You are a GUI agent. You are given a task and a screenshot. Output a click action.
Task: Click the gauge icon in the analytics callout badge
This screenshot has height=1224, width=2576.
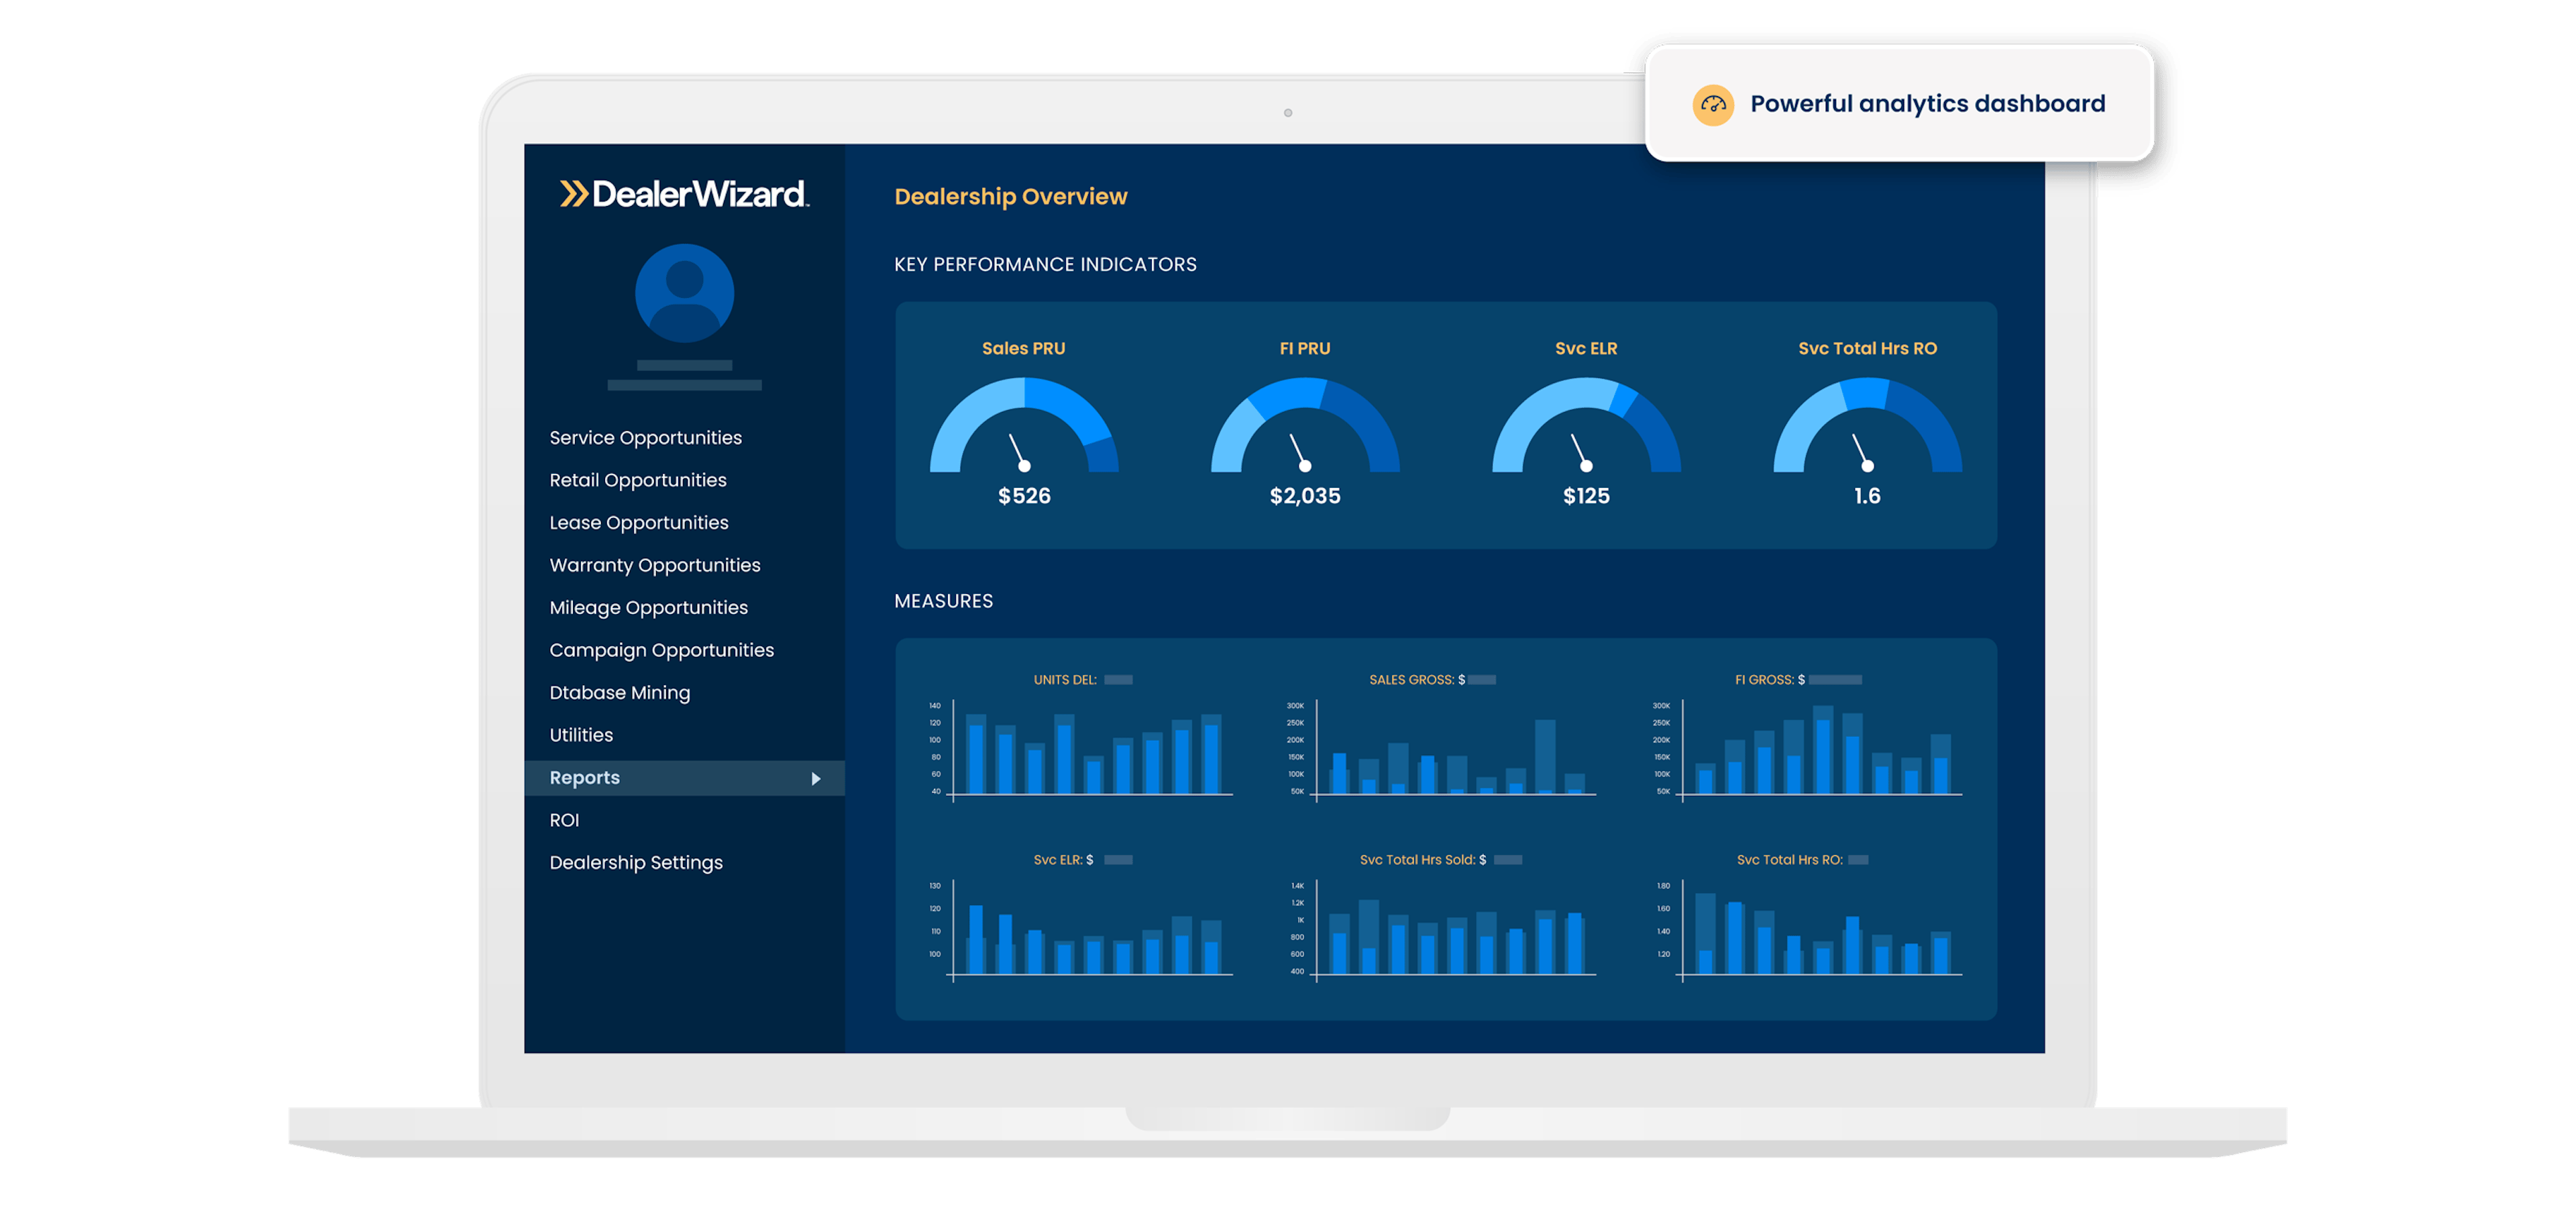coord(1714,104)
